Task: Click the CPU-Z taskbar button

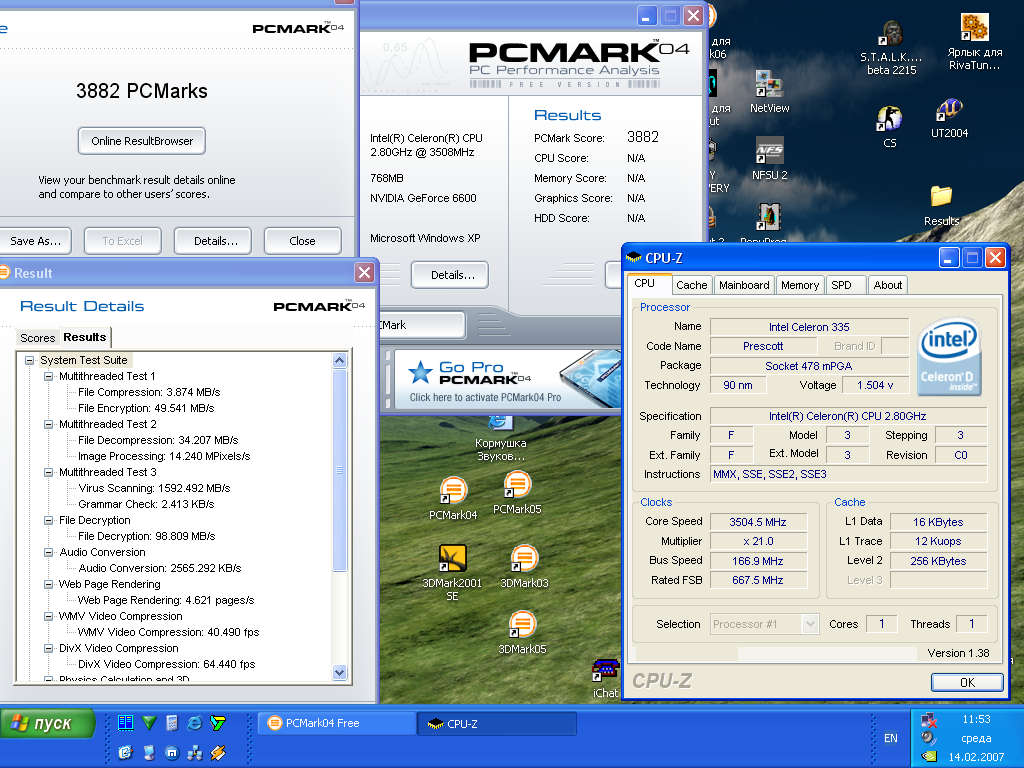Action: pos(498,723)
